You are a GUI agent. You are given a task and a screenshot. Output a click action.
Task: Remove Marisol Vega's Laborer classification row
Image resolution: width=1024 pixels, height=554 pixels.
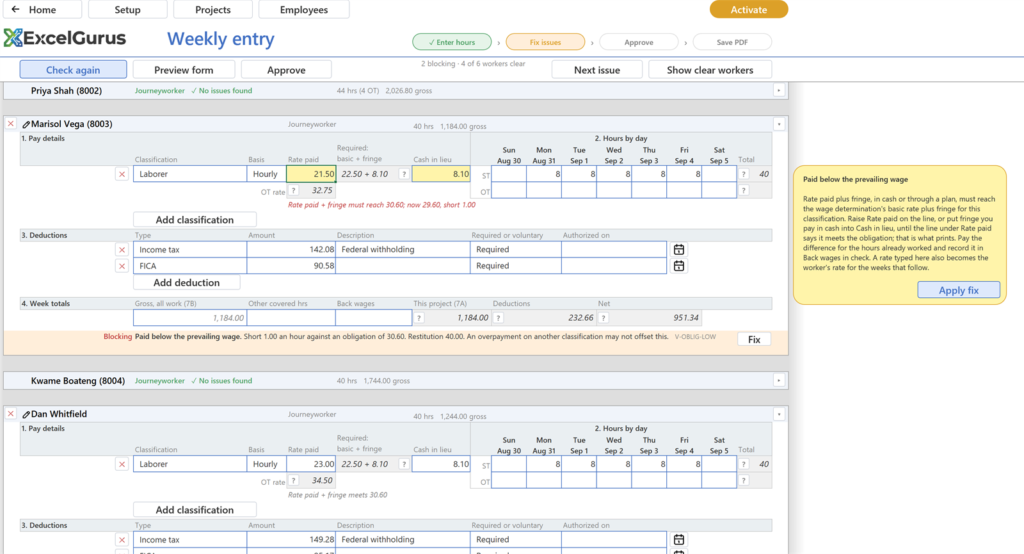coord(121,174)
